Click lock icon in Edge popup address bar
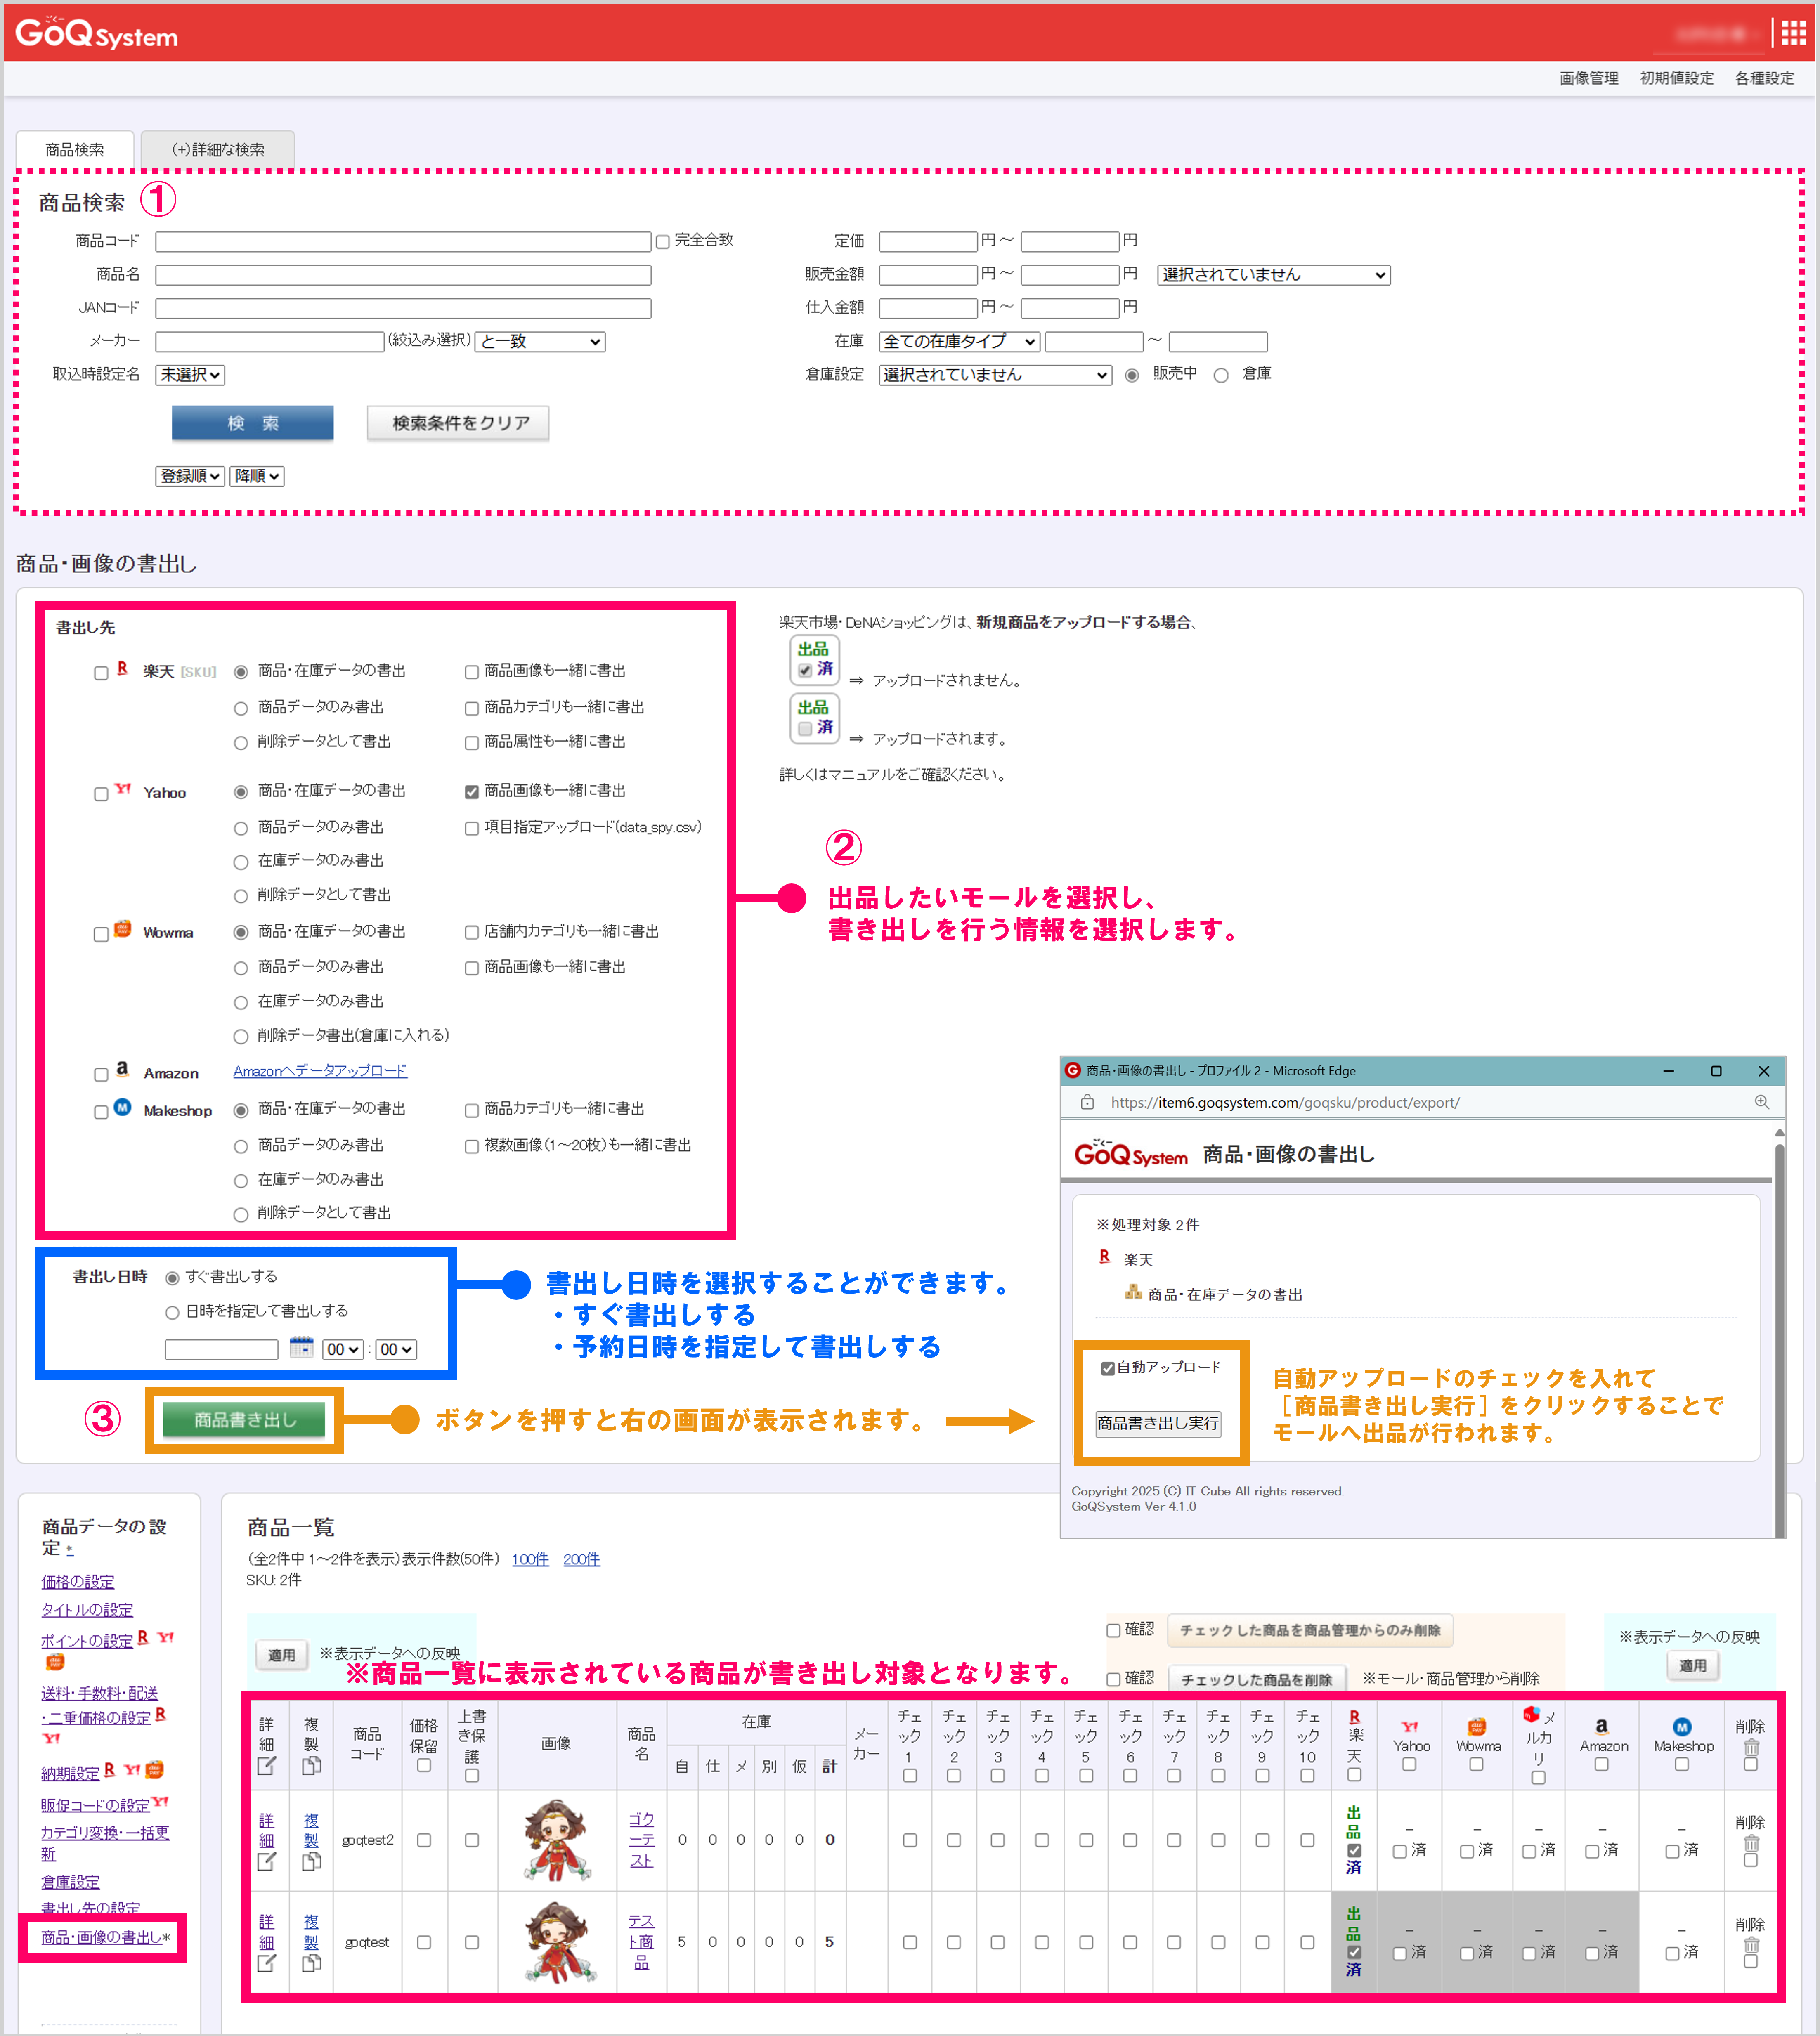This screenshot has width=1820, height=2036. [x=1087, y=1102]
